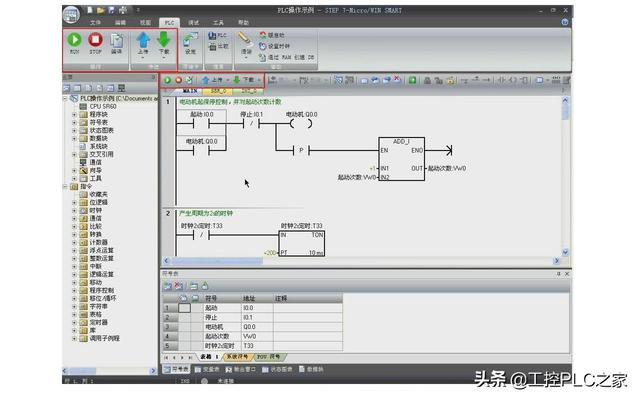The width and height of the screenshot is (640, 400).
Task: Expand the 程序块 node in project tree
Action: pos(74,114)
